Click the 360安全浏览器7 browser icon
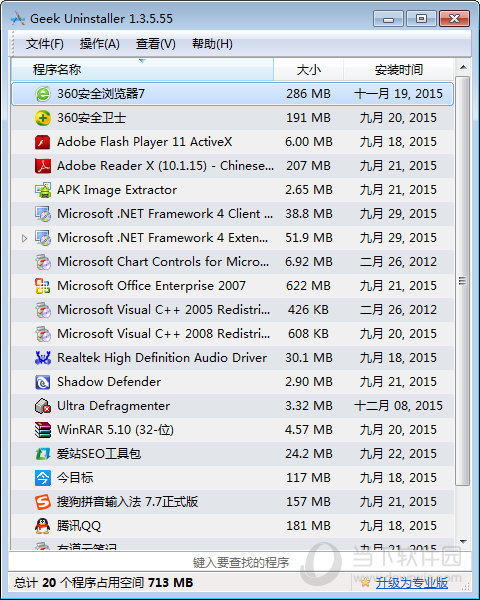The image size is (480, 600). tap(42, 94)
